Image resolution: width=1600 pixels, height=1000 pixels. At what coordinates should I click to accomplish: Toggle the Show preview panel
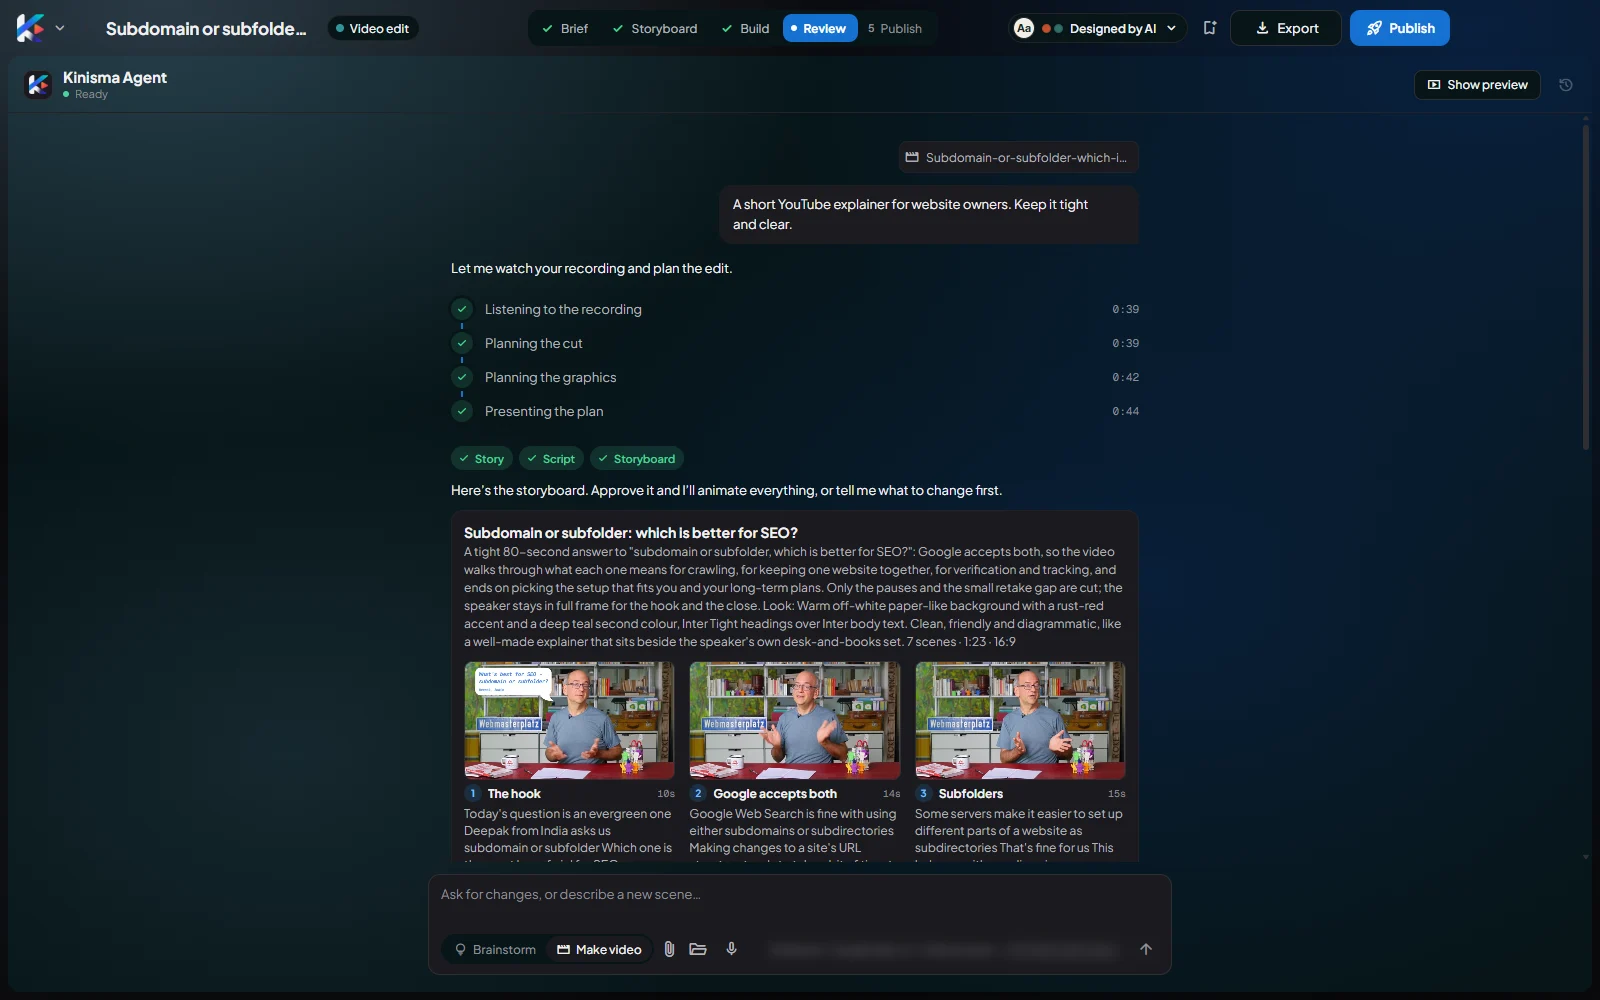[x=1477, y=85]
